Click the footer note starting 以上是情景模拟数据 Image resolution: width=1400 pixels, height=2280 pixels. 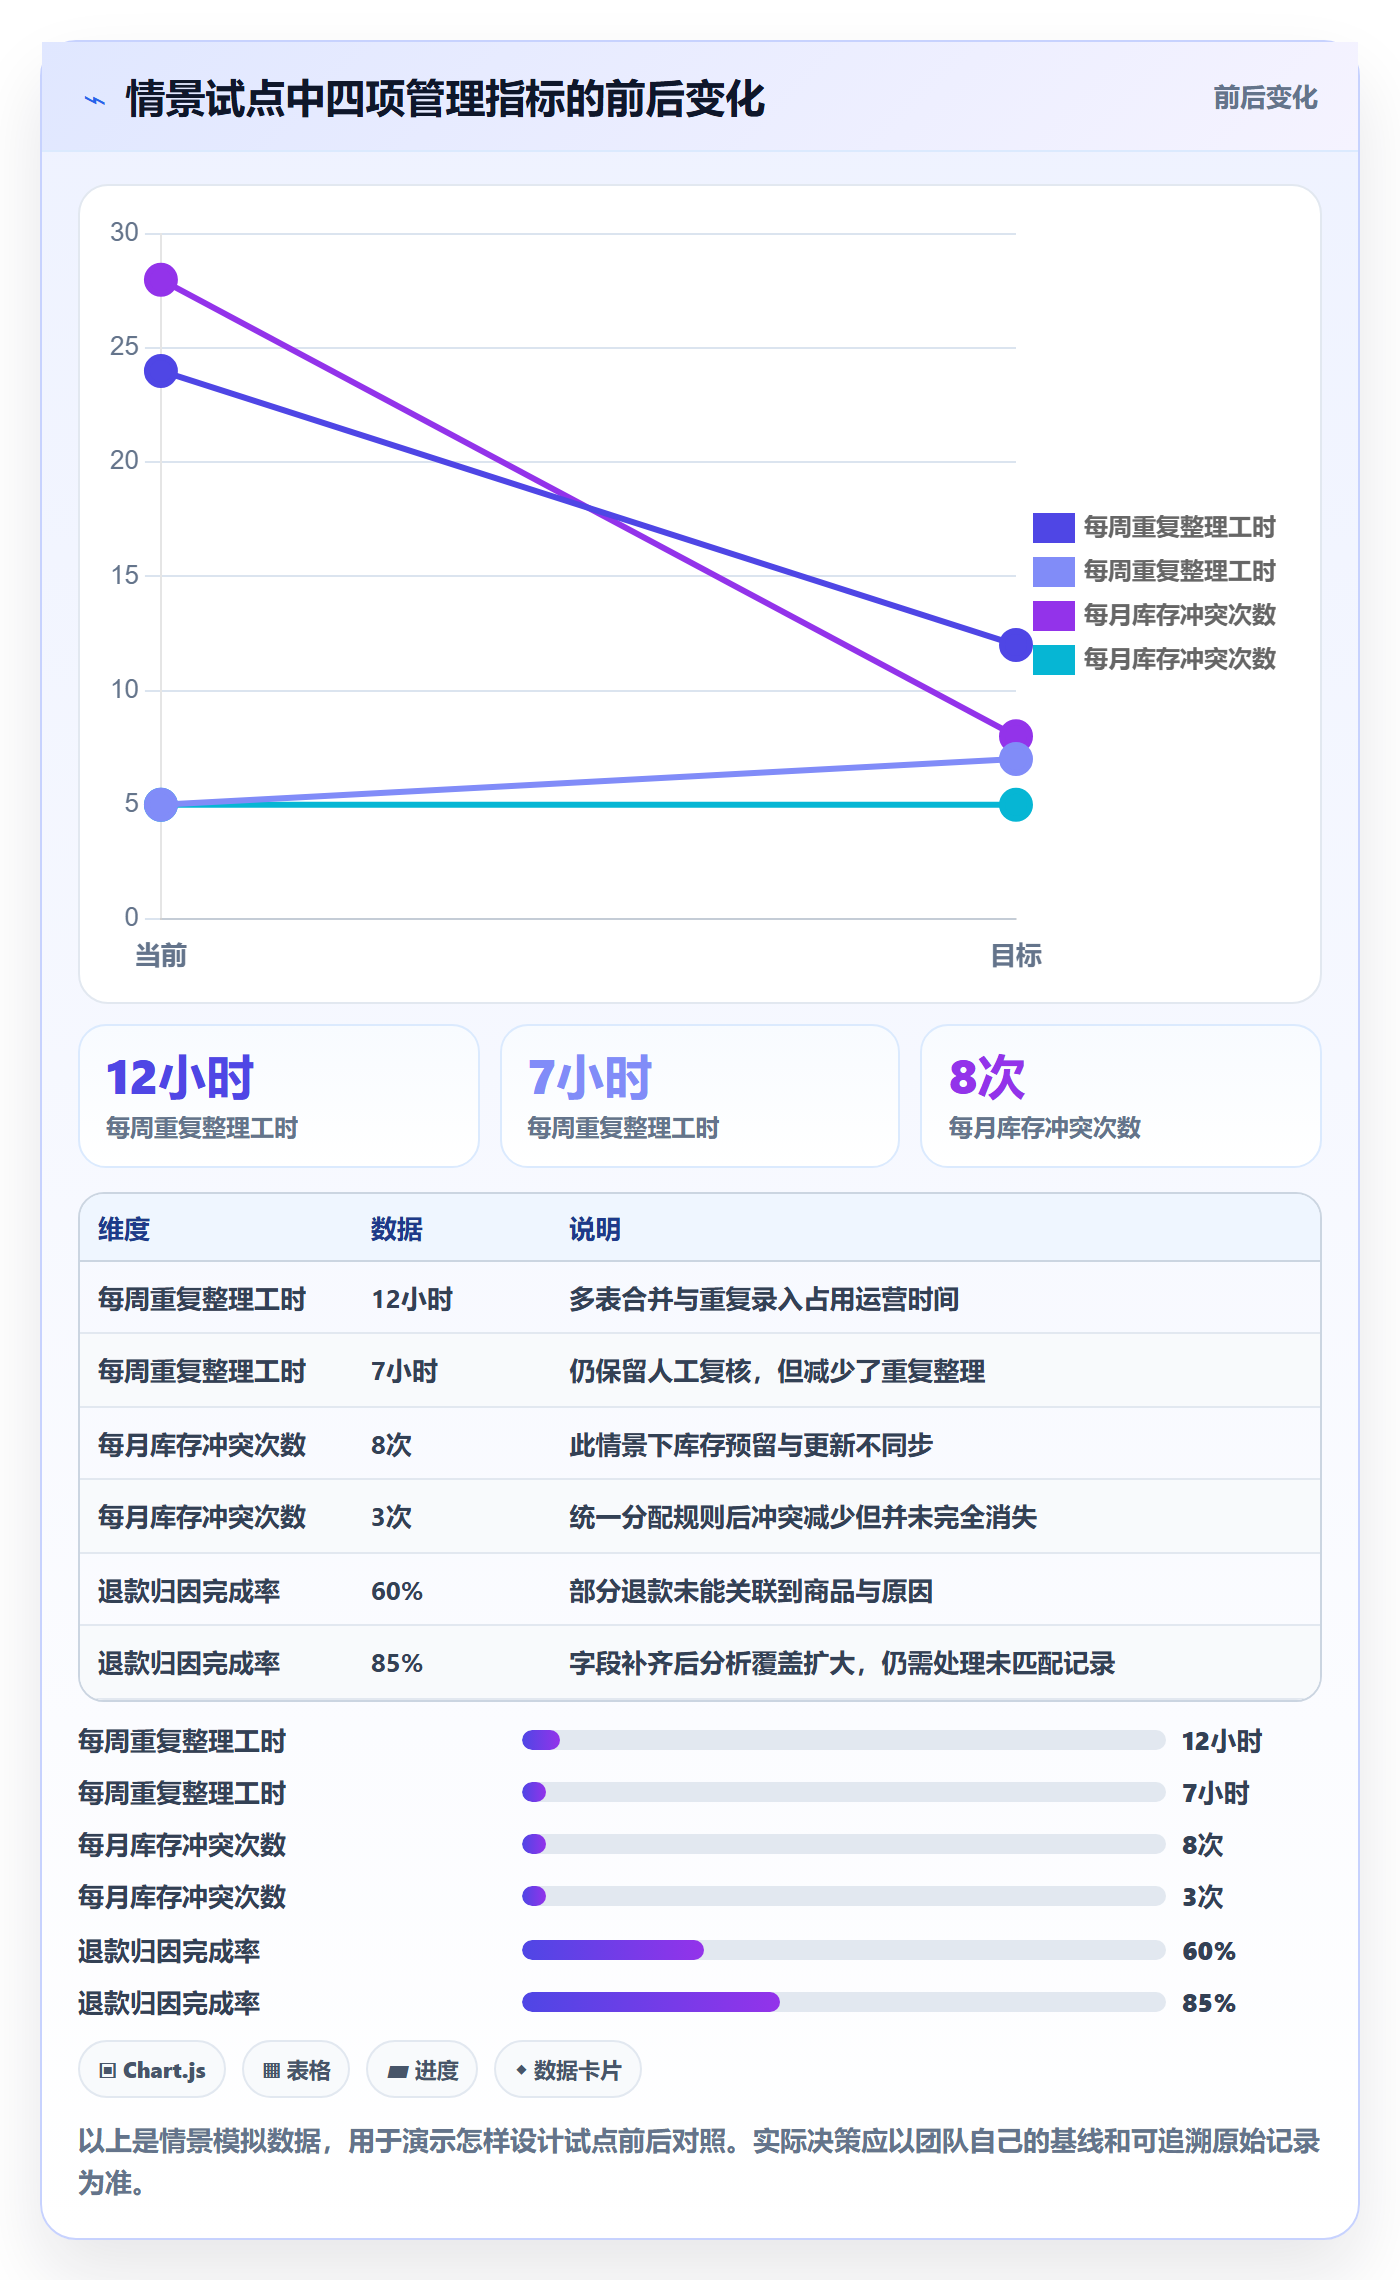(x=700, y=2161)
